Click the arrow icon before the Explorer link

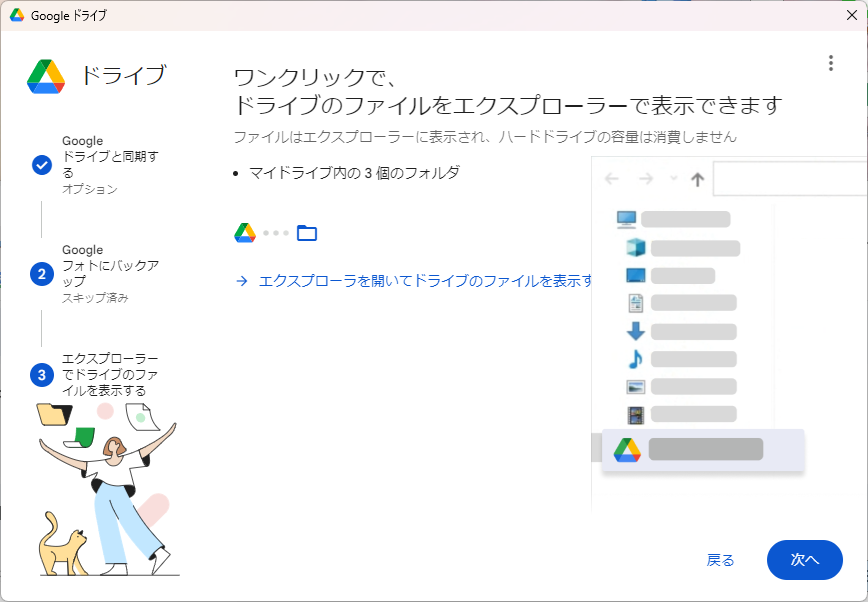(242, 281)
